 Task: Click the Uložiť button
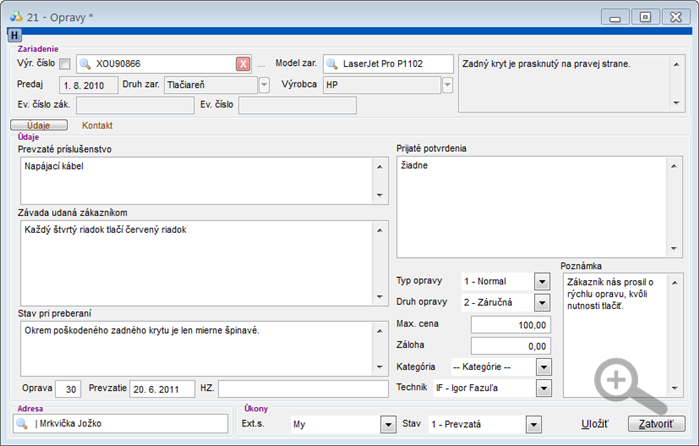click(x=594, y=424)
